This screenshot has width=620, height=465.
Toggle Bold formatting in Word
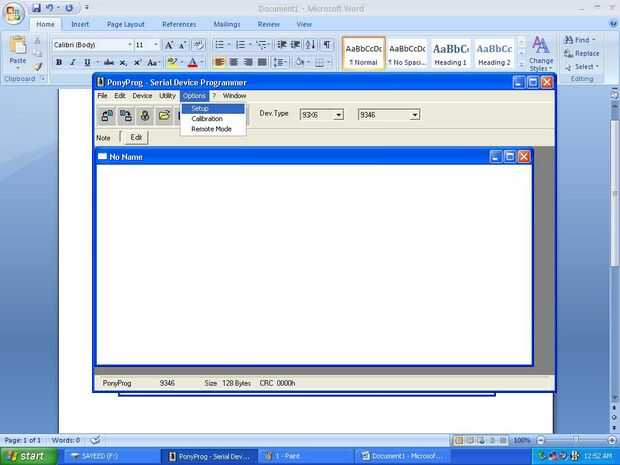tap(59, 62)
